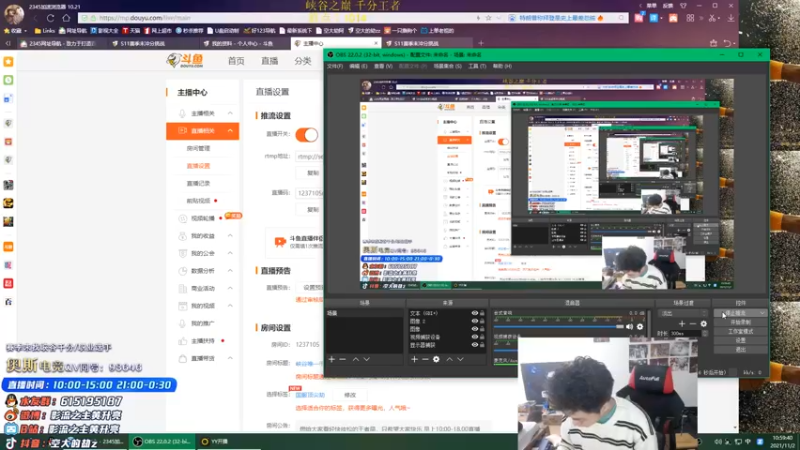The image size is (800, 450).
Task: Collapse 直播相关 orange section chevron
Action: (230, 131)
